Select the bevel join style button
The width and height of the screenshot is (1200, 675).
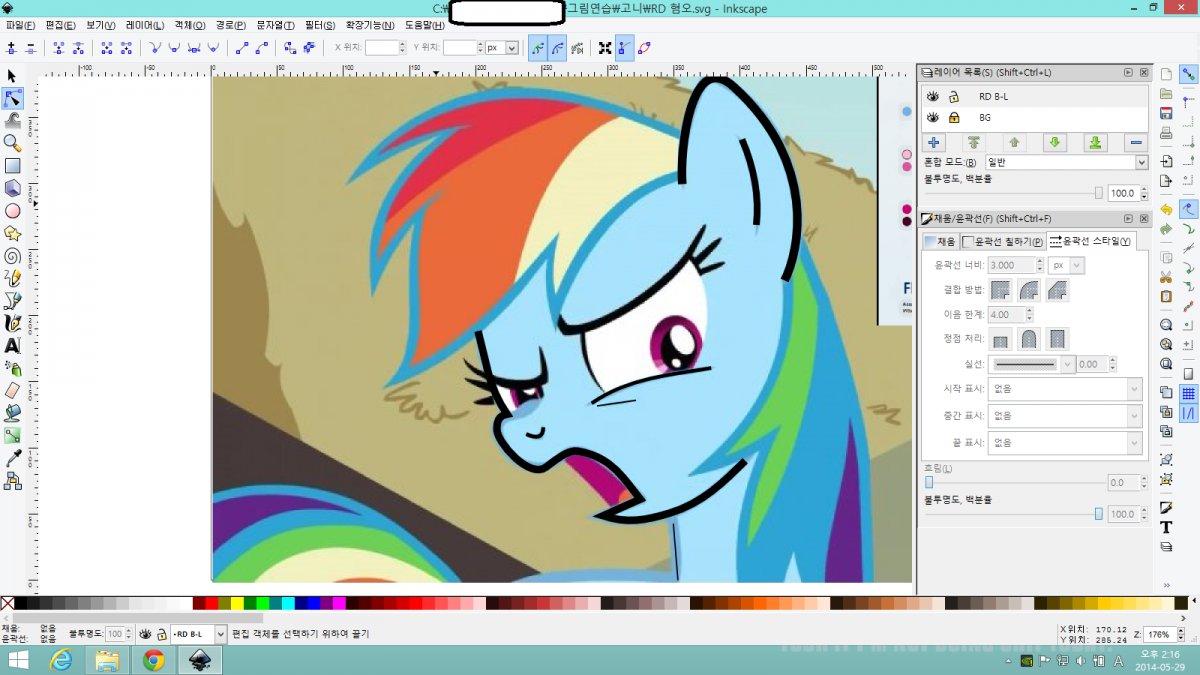point(1058,290)
